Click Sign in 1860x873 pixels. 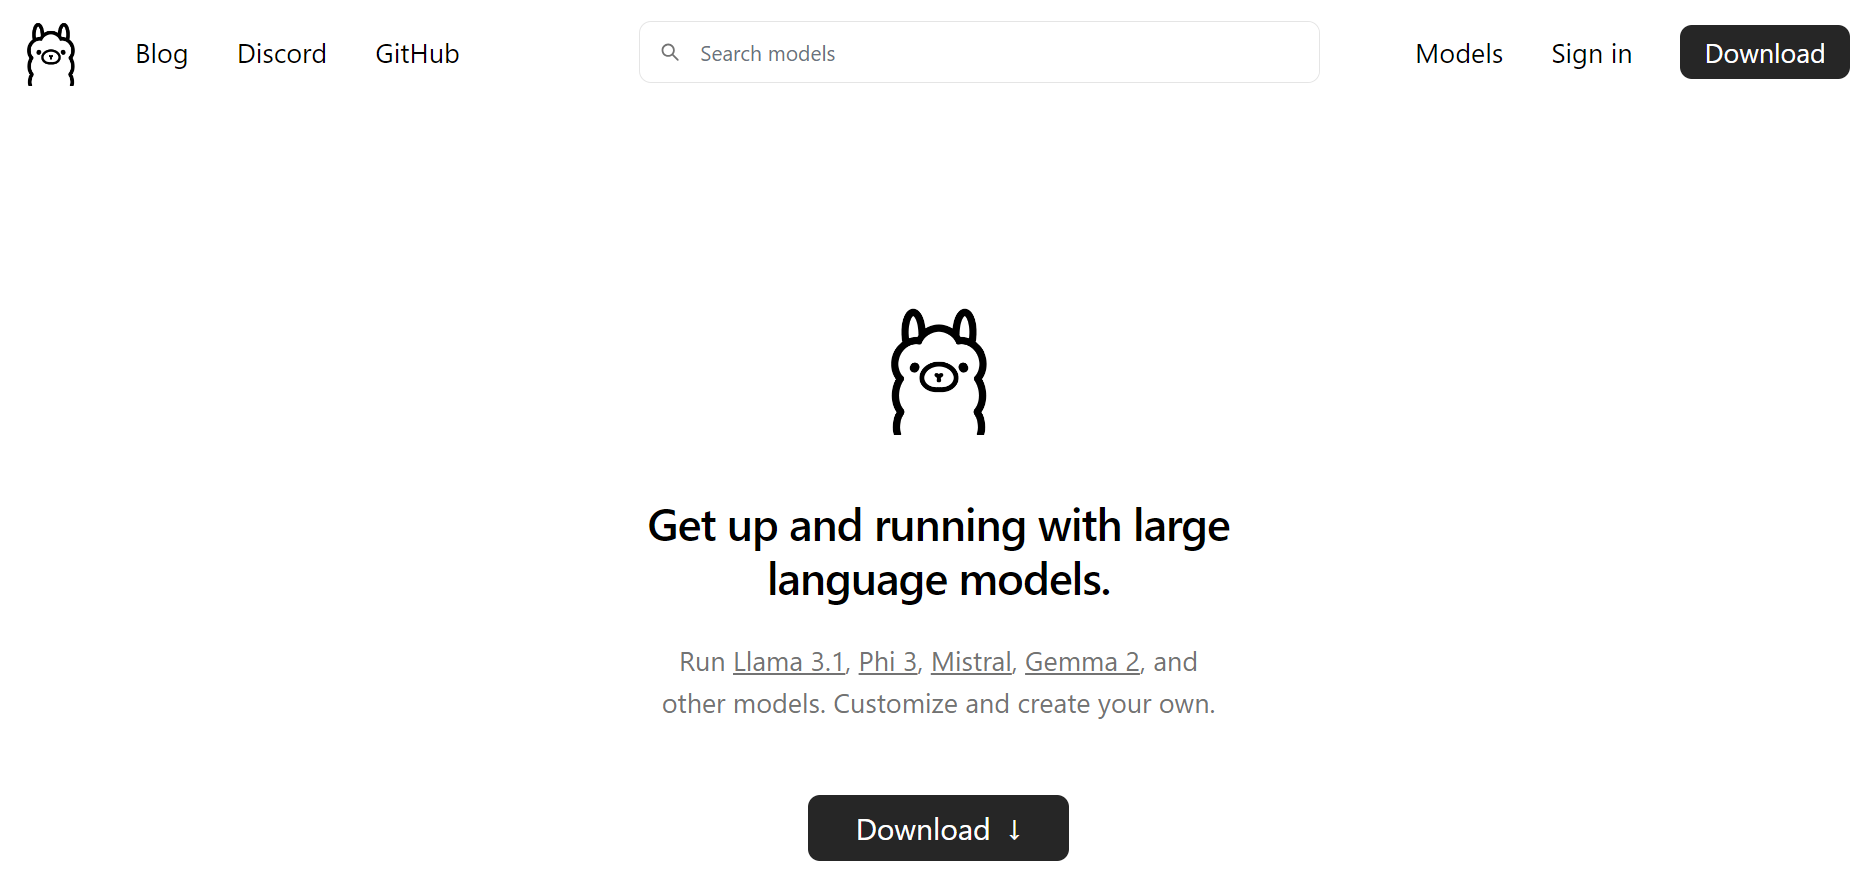point(1592,54)
